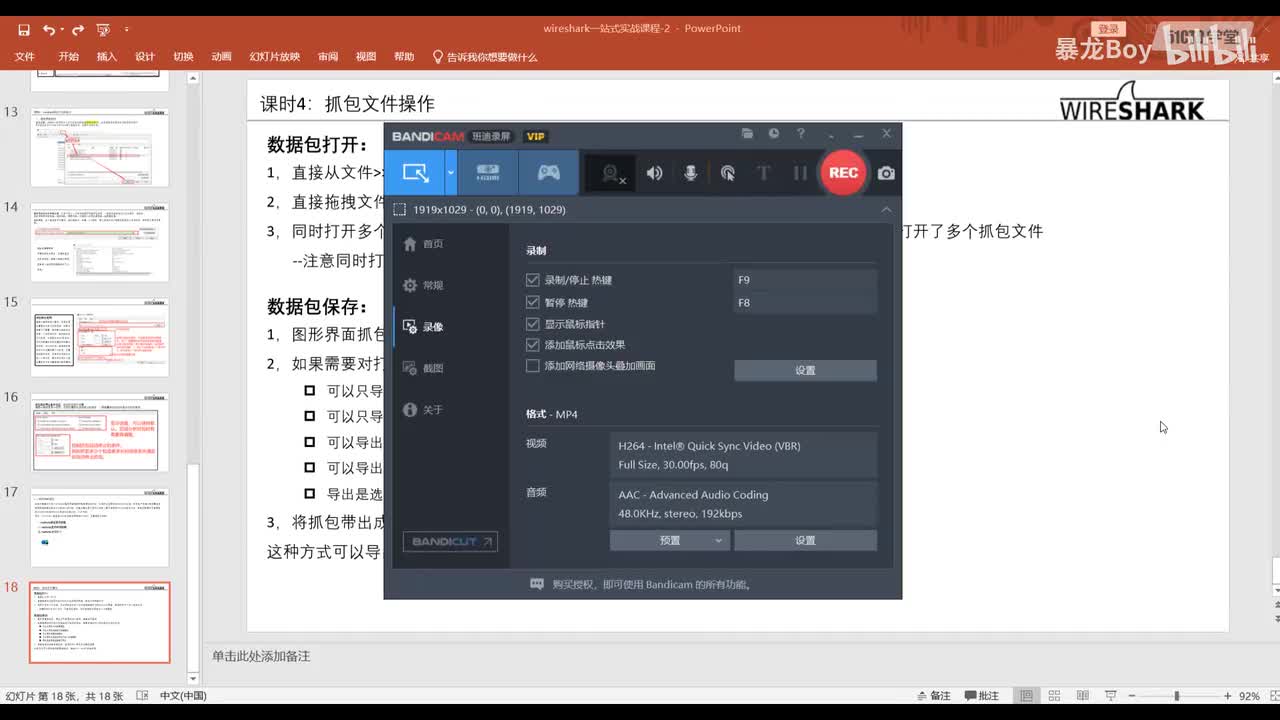1280x720 pixels.
Task: Select Bandicam screen rectangle recording mode
Action: coord(415,172)
